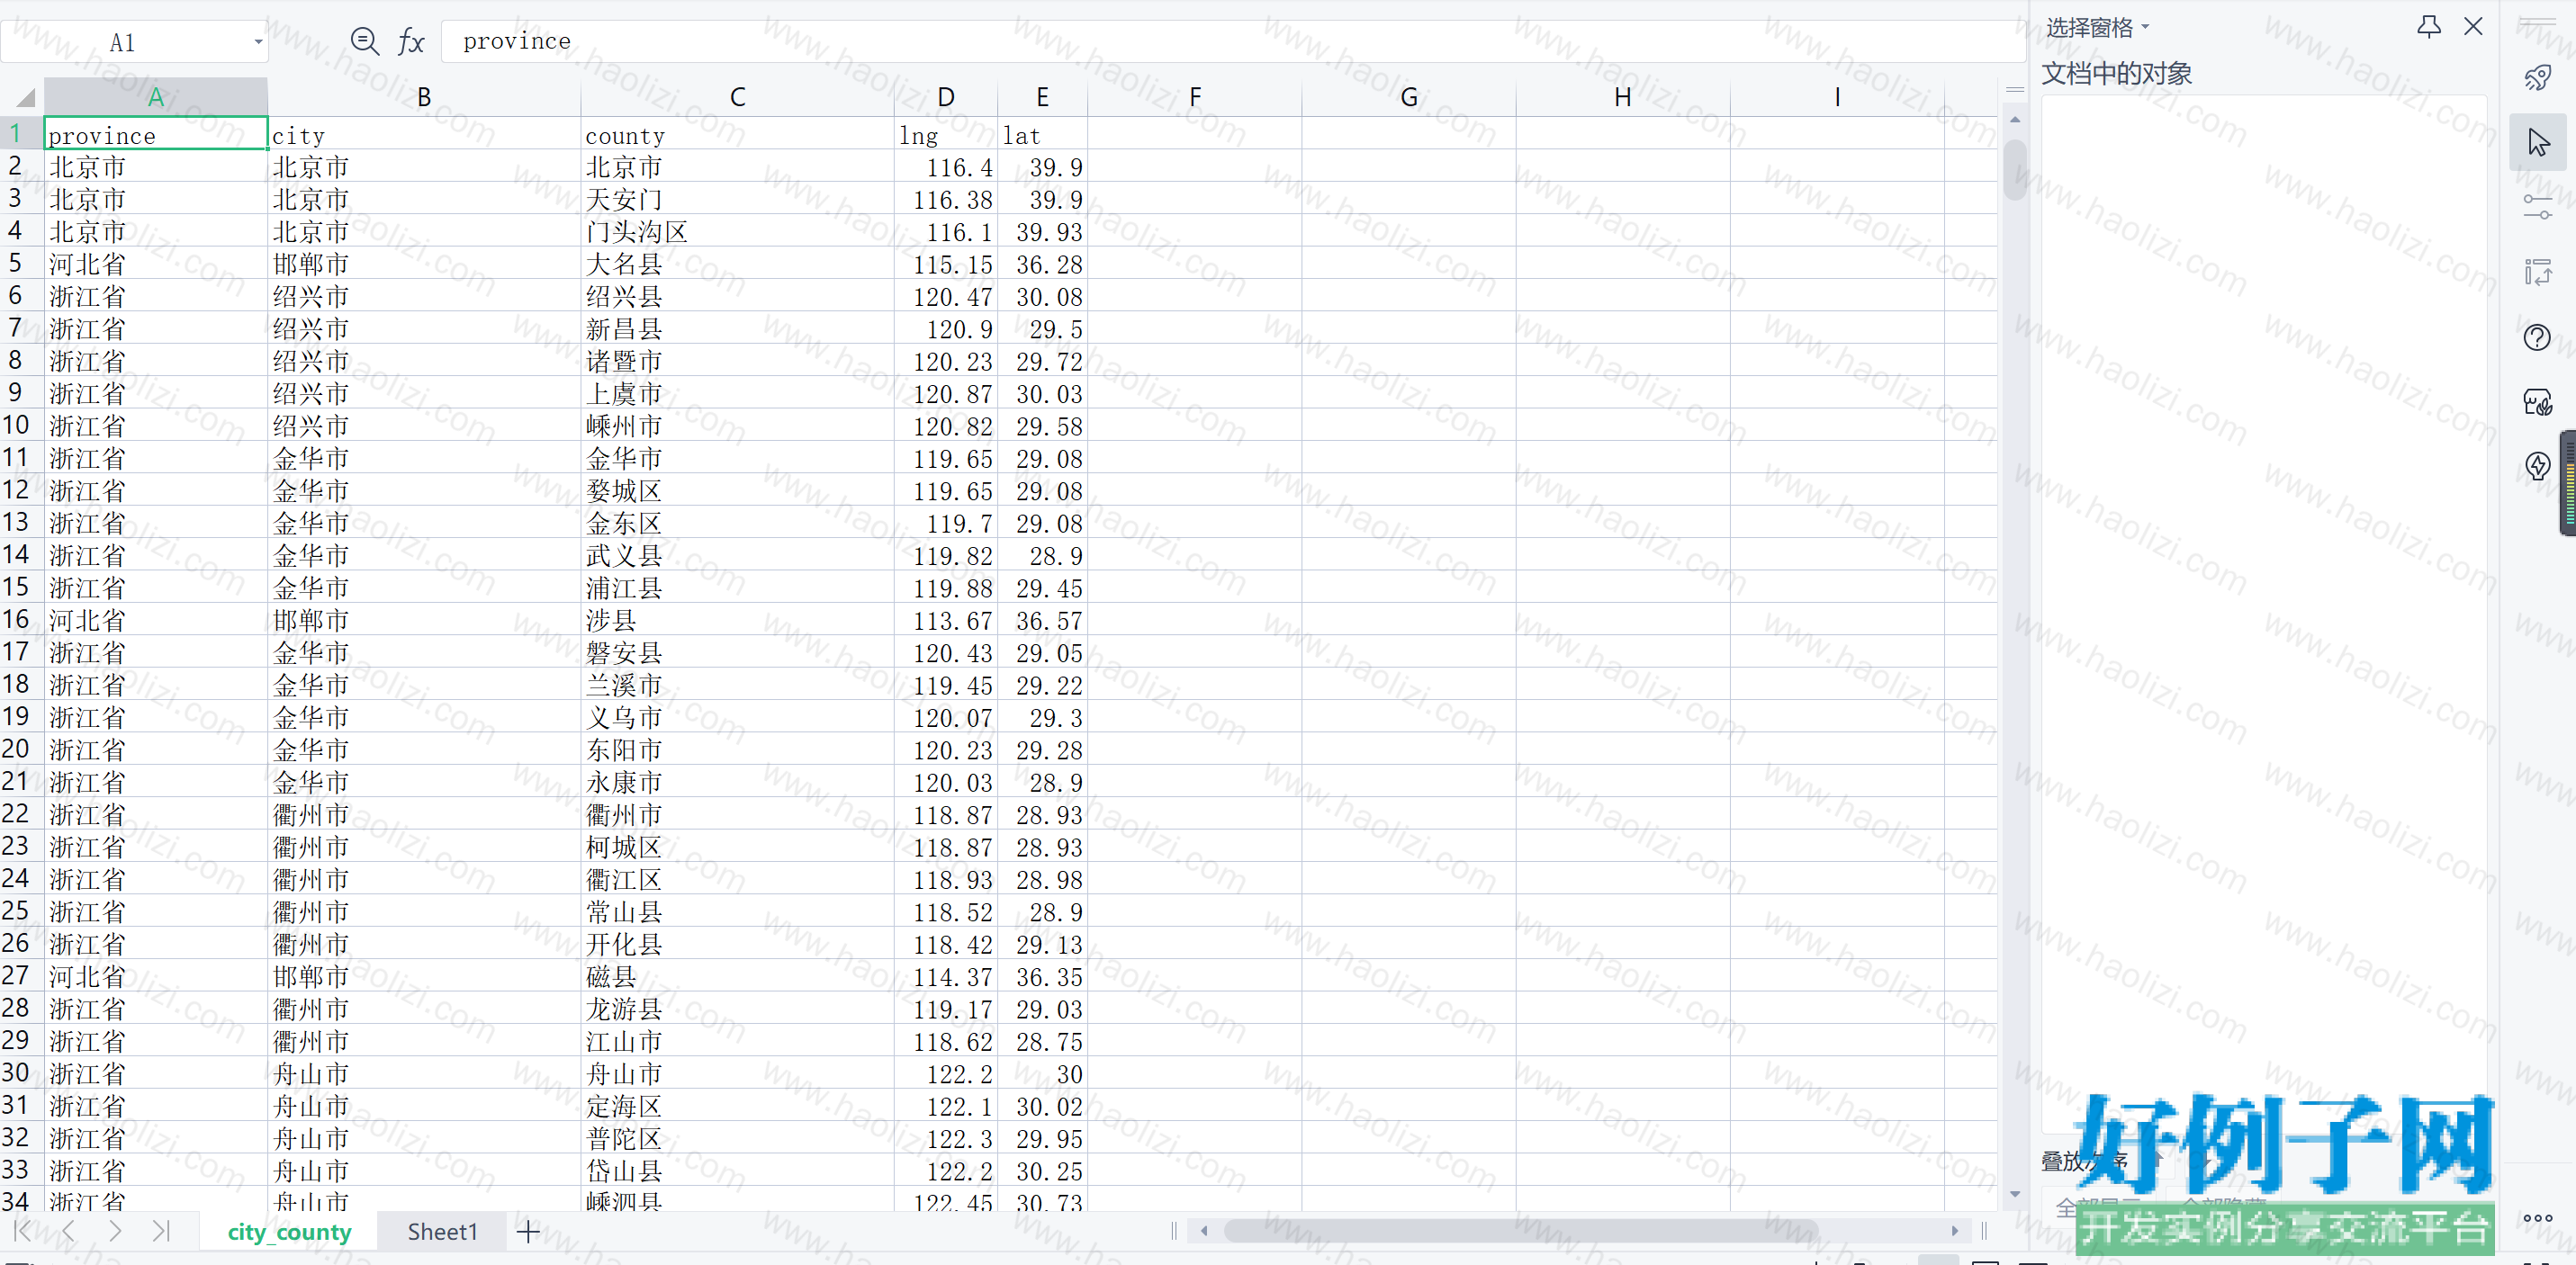Click the horizontal scrollbar left arrow
Image resolution: width=2576 pixels, height=1265 pixels.
click(x=1204, y=1231)
